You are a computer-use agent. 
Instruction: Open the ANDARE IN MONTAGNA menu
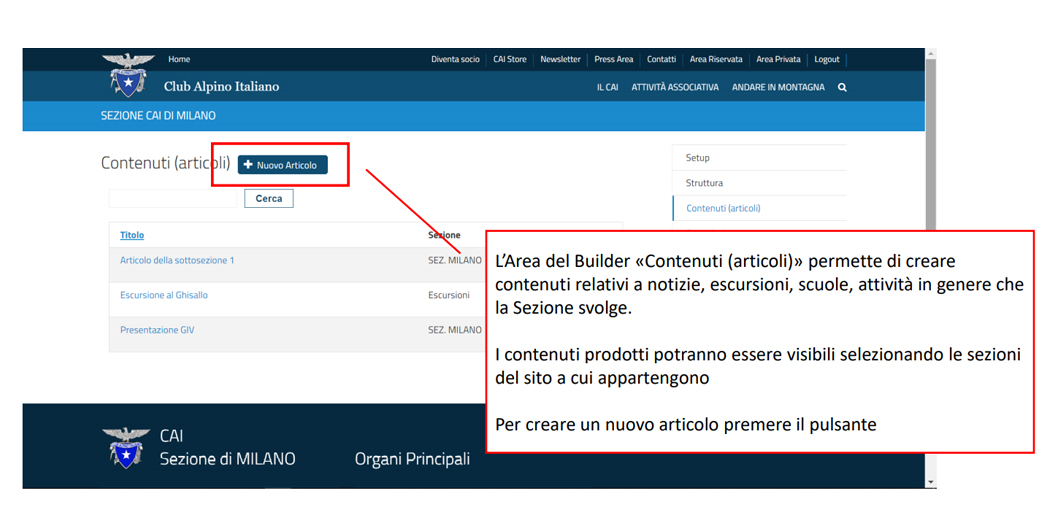[x=778, y=87]
